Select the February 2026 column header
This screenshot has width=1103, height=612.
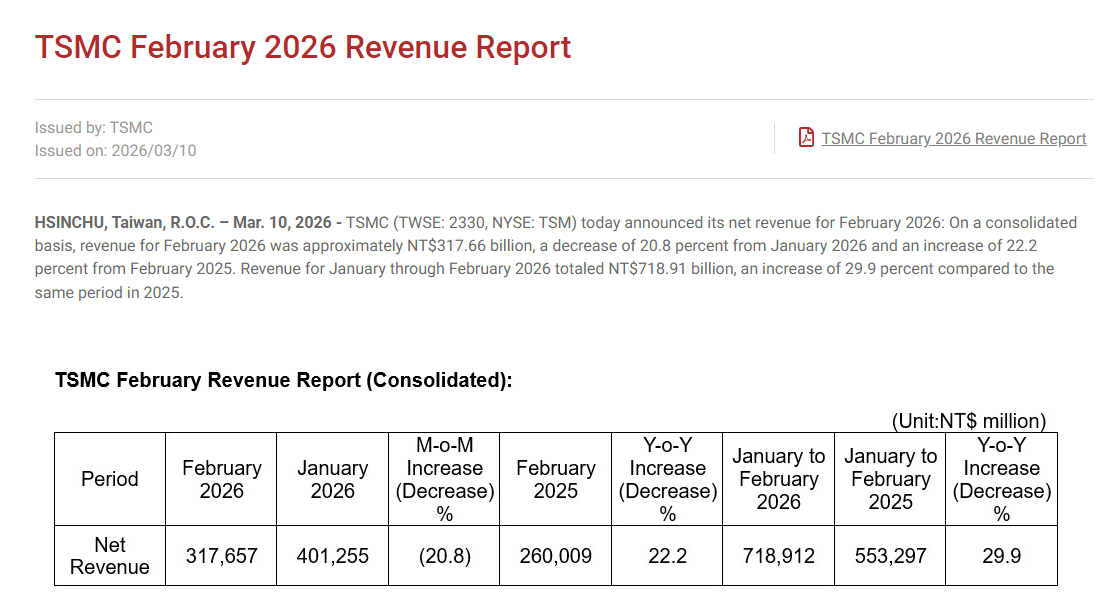coord(221,479)
